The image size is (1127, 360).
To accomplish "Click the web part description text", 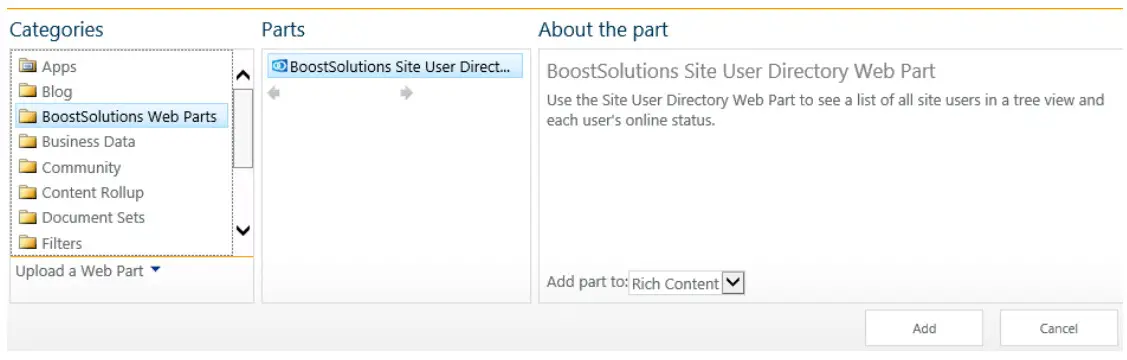I will (x=825, y=110).
